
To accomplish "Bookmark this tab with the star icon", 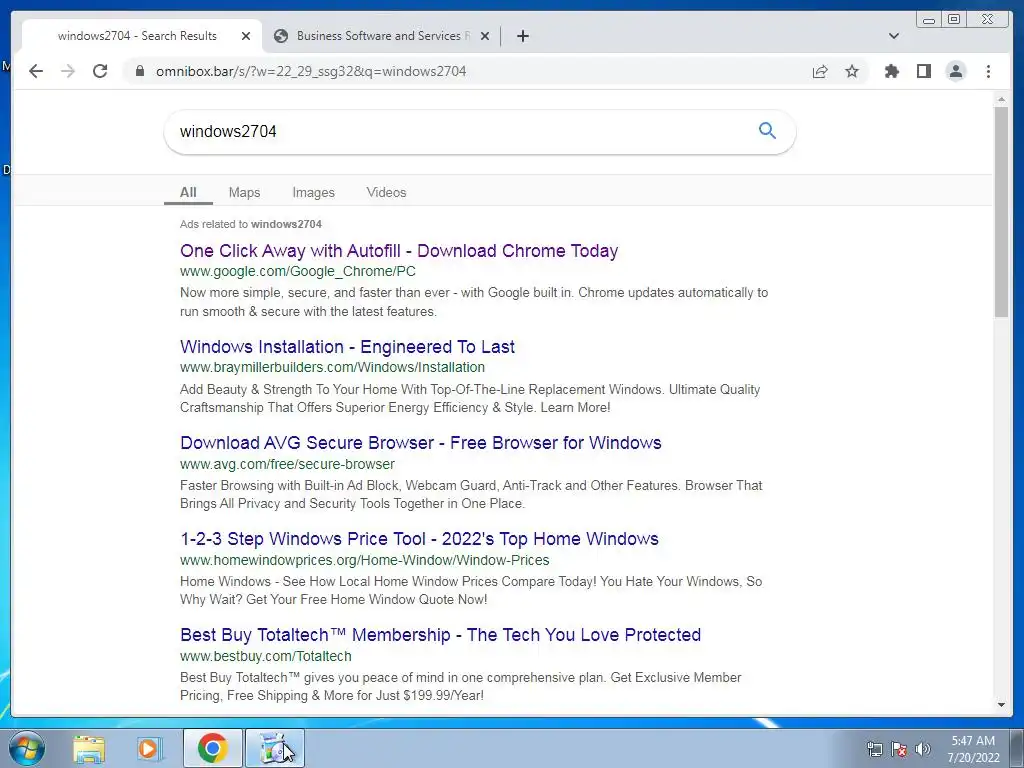I will pos(852,71).
